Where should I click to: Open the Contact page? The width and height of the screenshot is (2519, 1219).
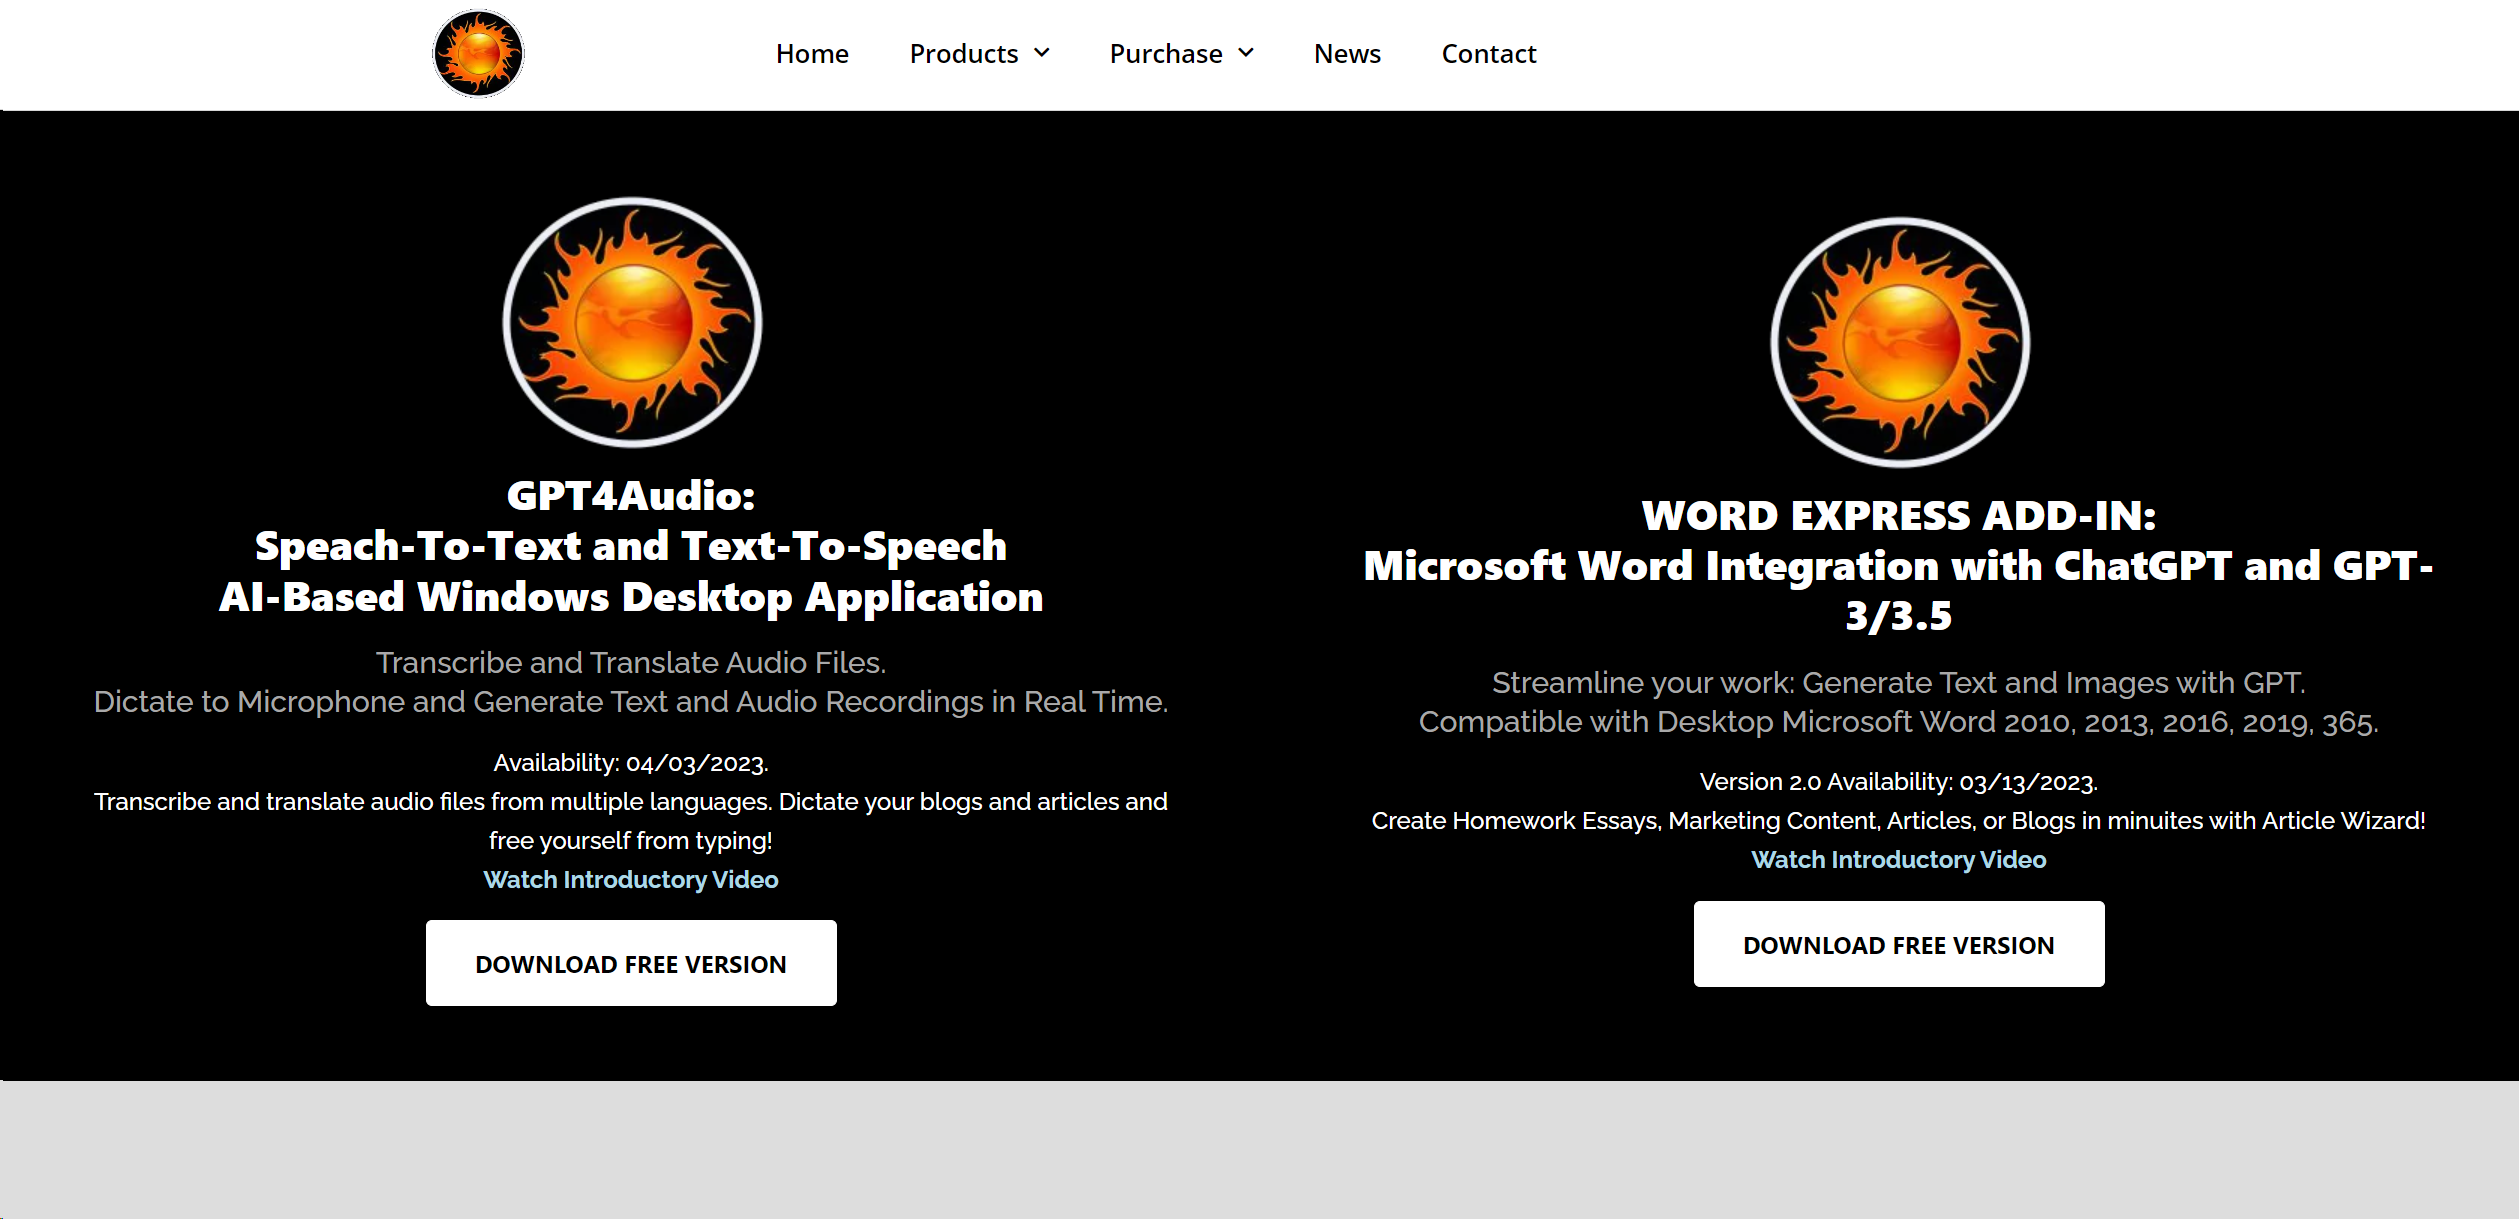[1489, 54]
